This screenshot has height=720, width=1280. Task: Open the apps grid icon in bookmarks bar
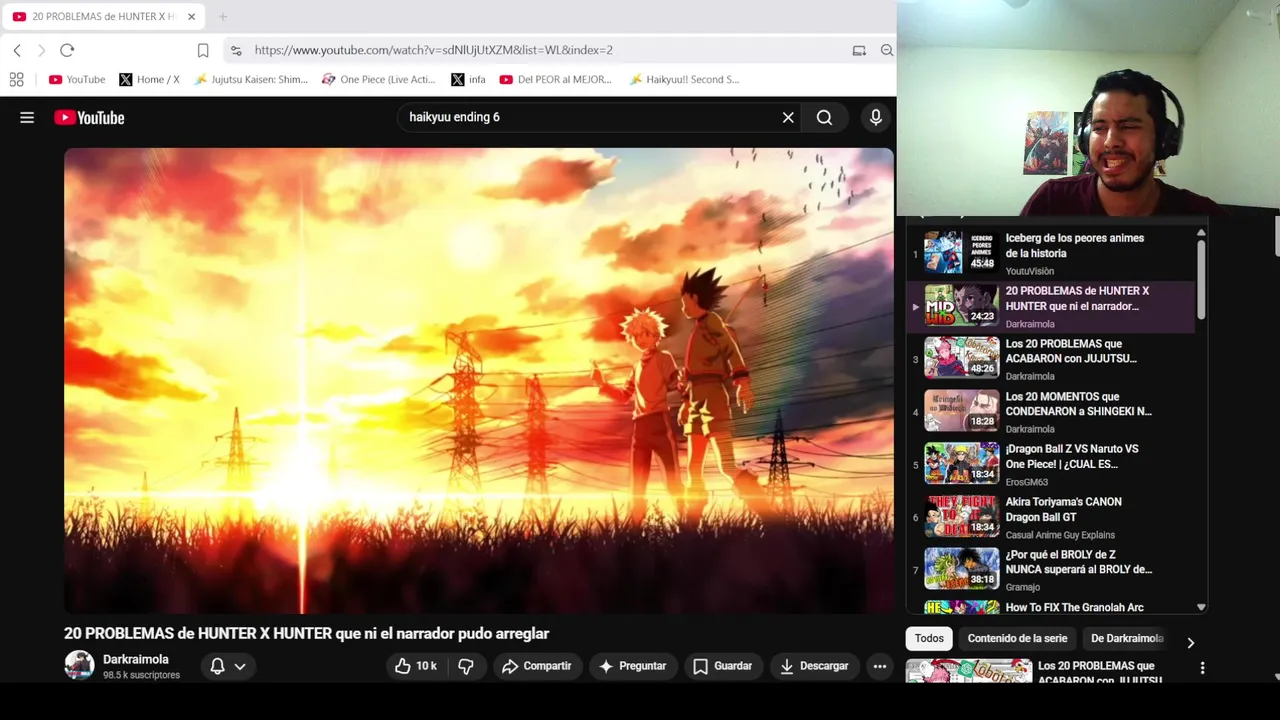pos(17,79)
